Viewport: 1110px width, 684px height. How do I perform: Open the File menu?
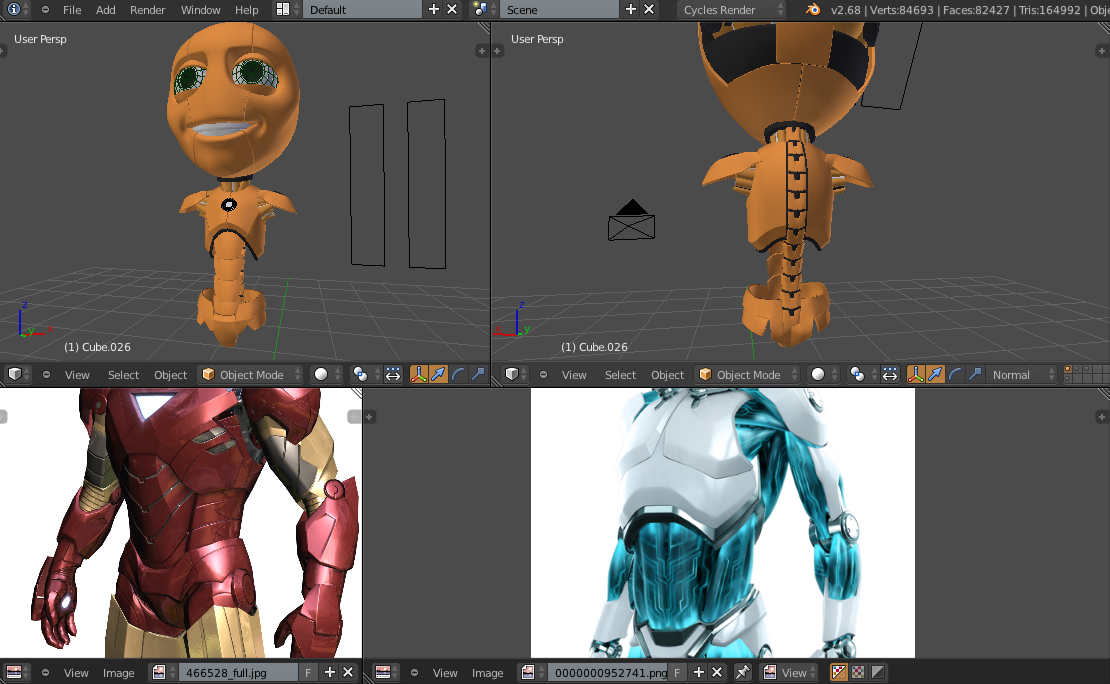[x=71, y=10]
